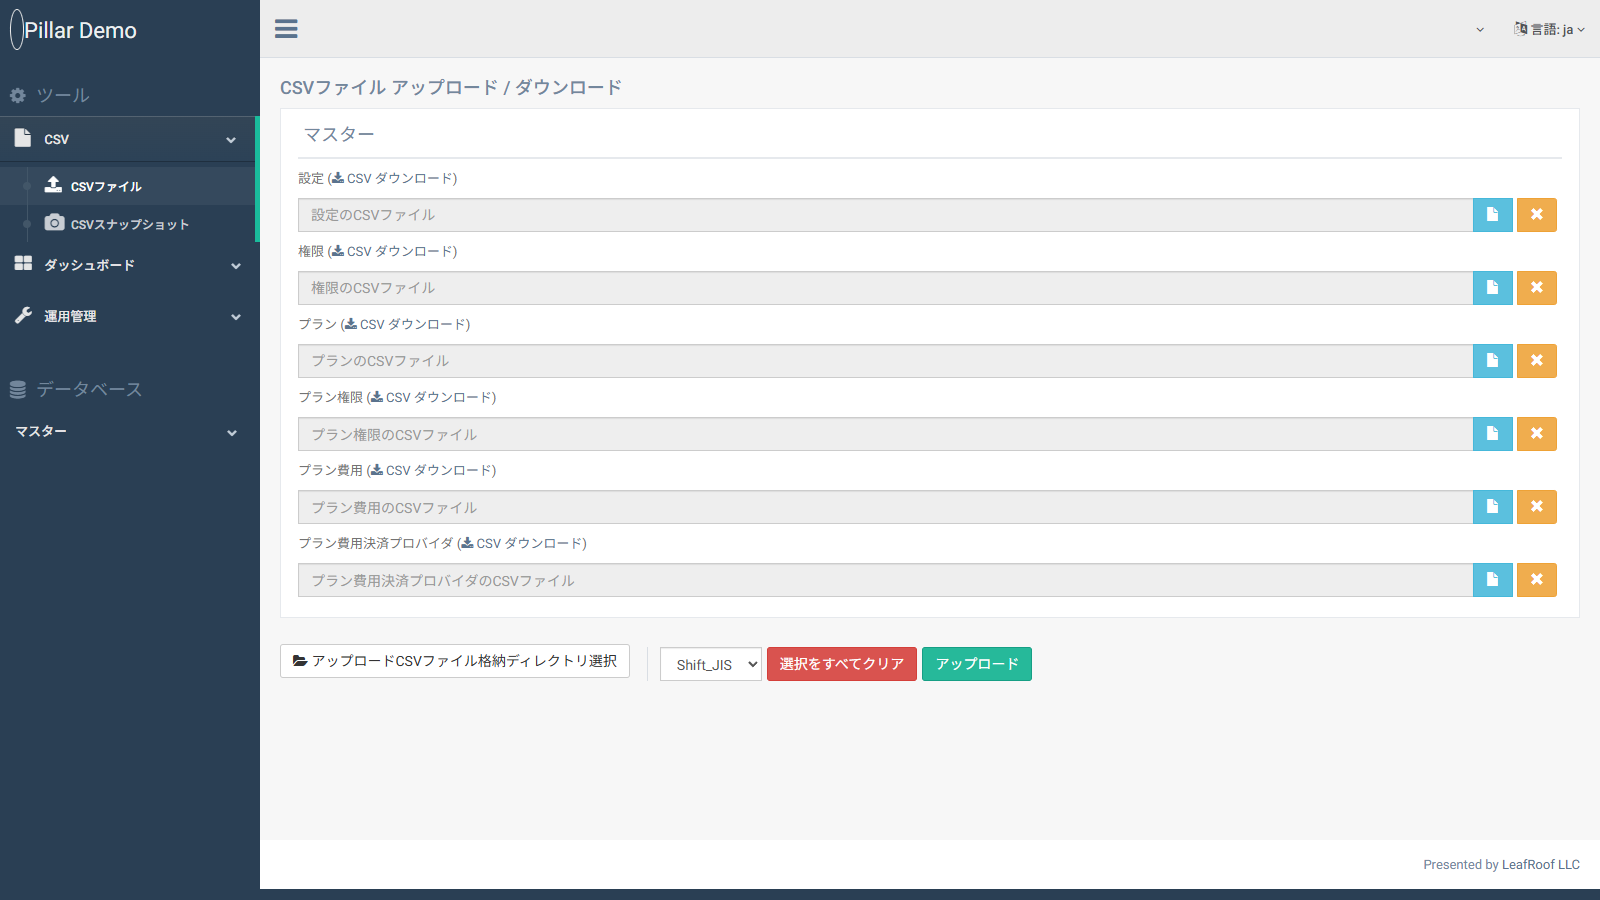
Task: Click the 選択をすべてクリア button
Action: (842, 664)
